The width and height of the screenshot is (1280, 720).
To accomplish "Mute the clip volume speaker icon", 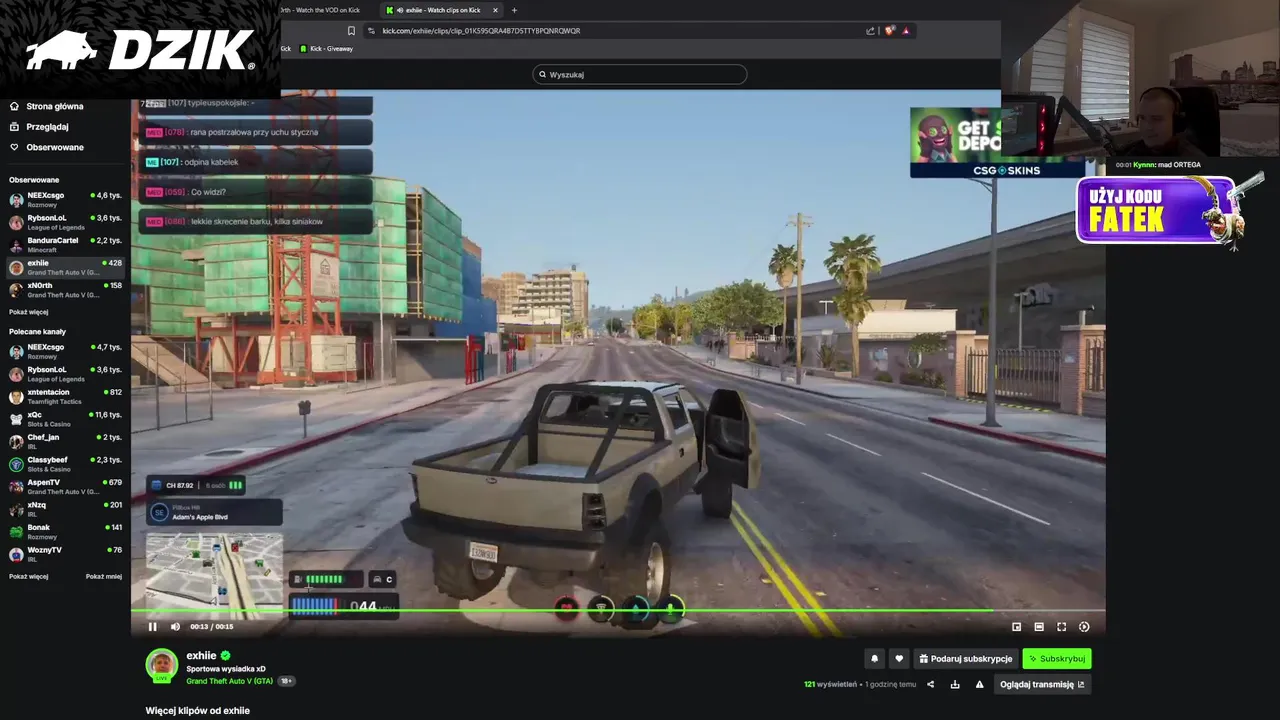I will tap(175, 627).
